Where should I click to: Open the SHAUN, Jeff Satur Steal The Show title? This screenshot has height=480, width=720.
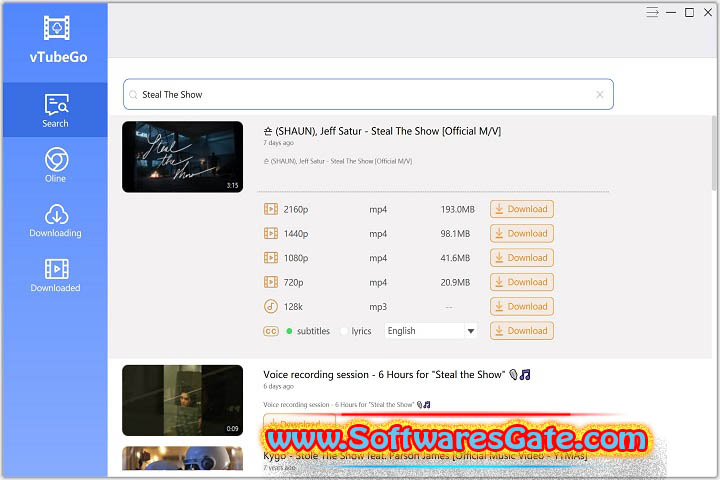click(382, 131)
